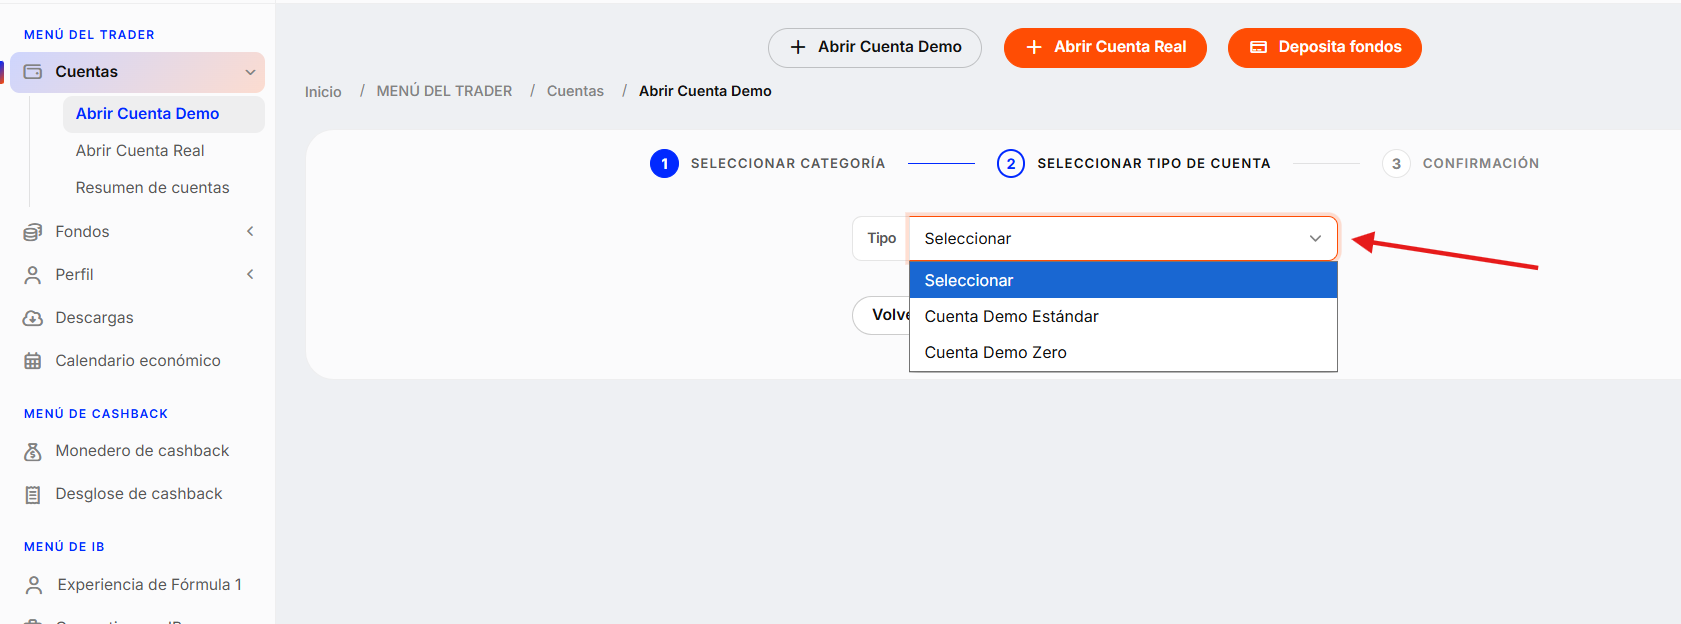Click the Fondos coins icon
This screenshot has width=1681, height=624.
pyautogui.click(x=33, y=232)
